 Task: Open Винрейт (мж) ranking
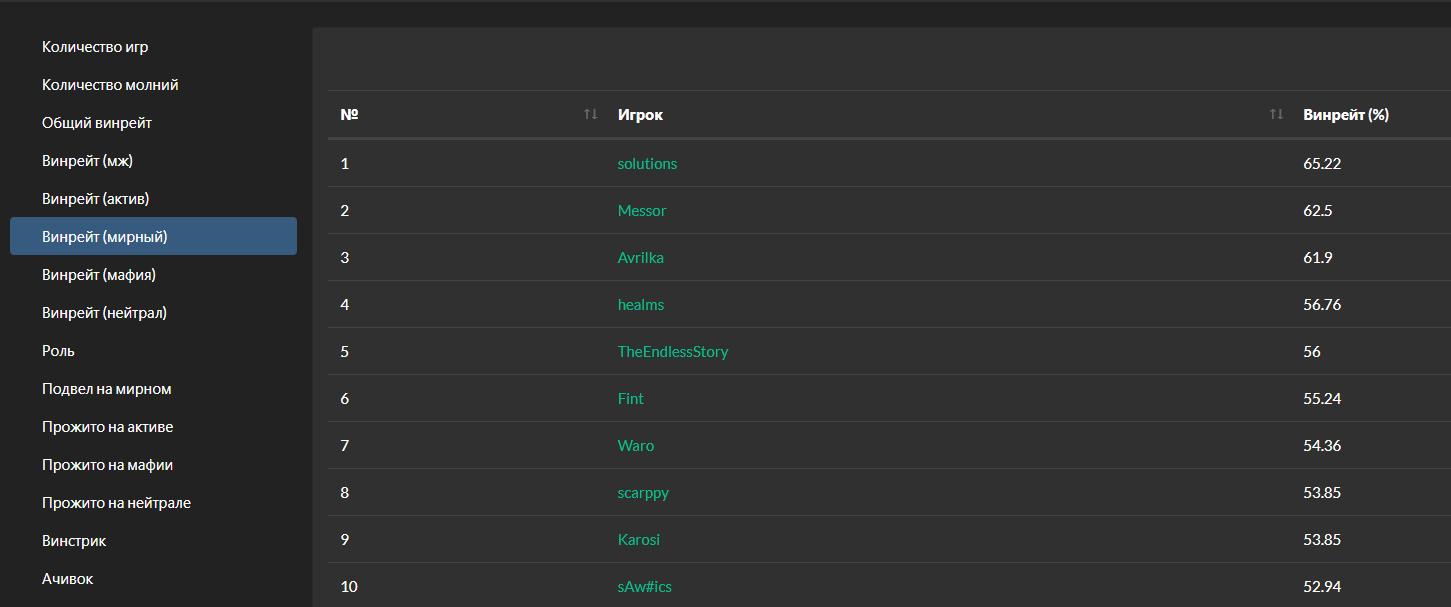[87, 161]
